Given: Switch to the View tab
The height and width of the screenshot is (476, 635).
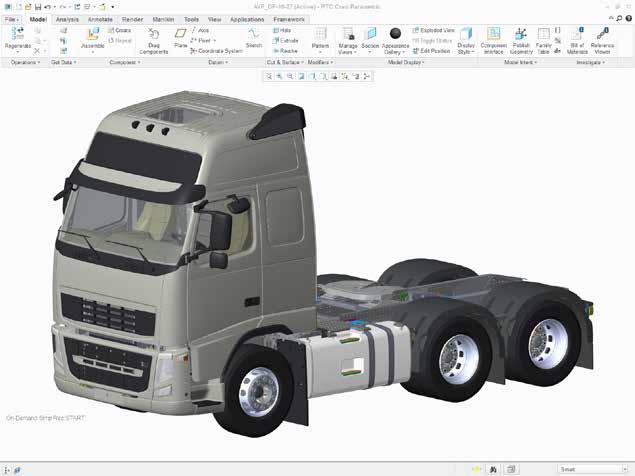Looking at the screenshot, I should click(x=214, y=19).
